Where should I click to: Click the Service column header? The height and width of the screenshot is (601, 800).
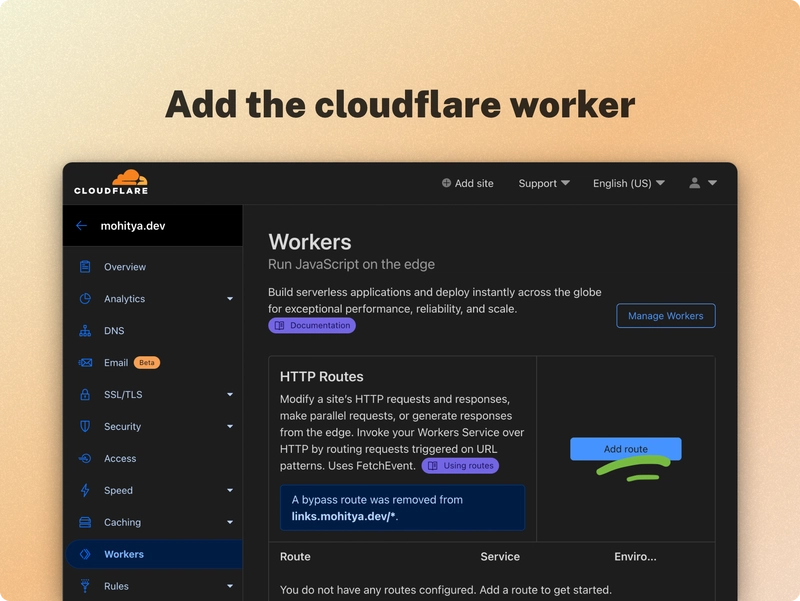pos(500,557)
